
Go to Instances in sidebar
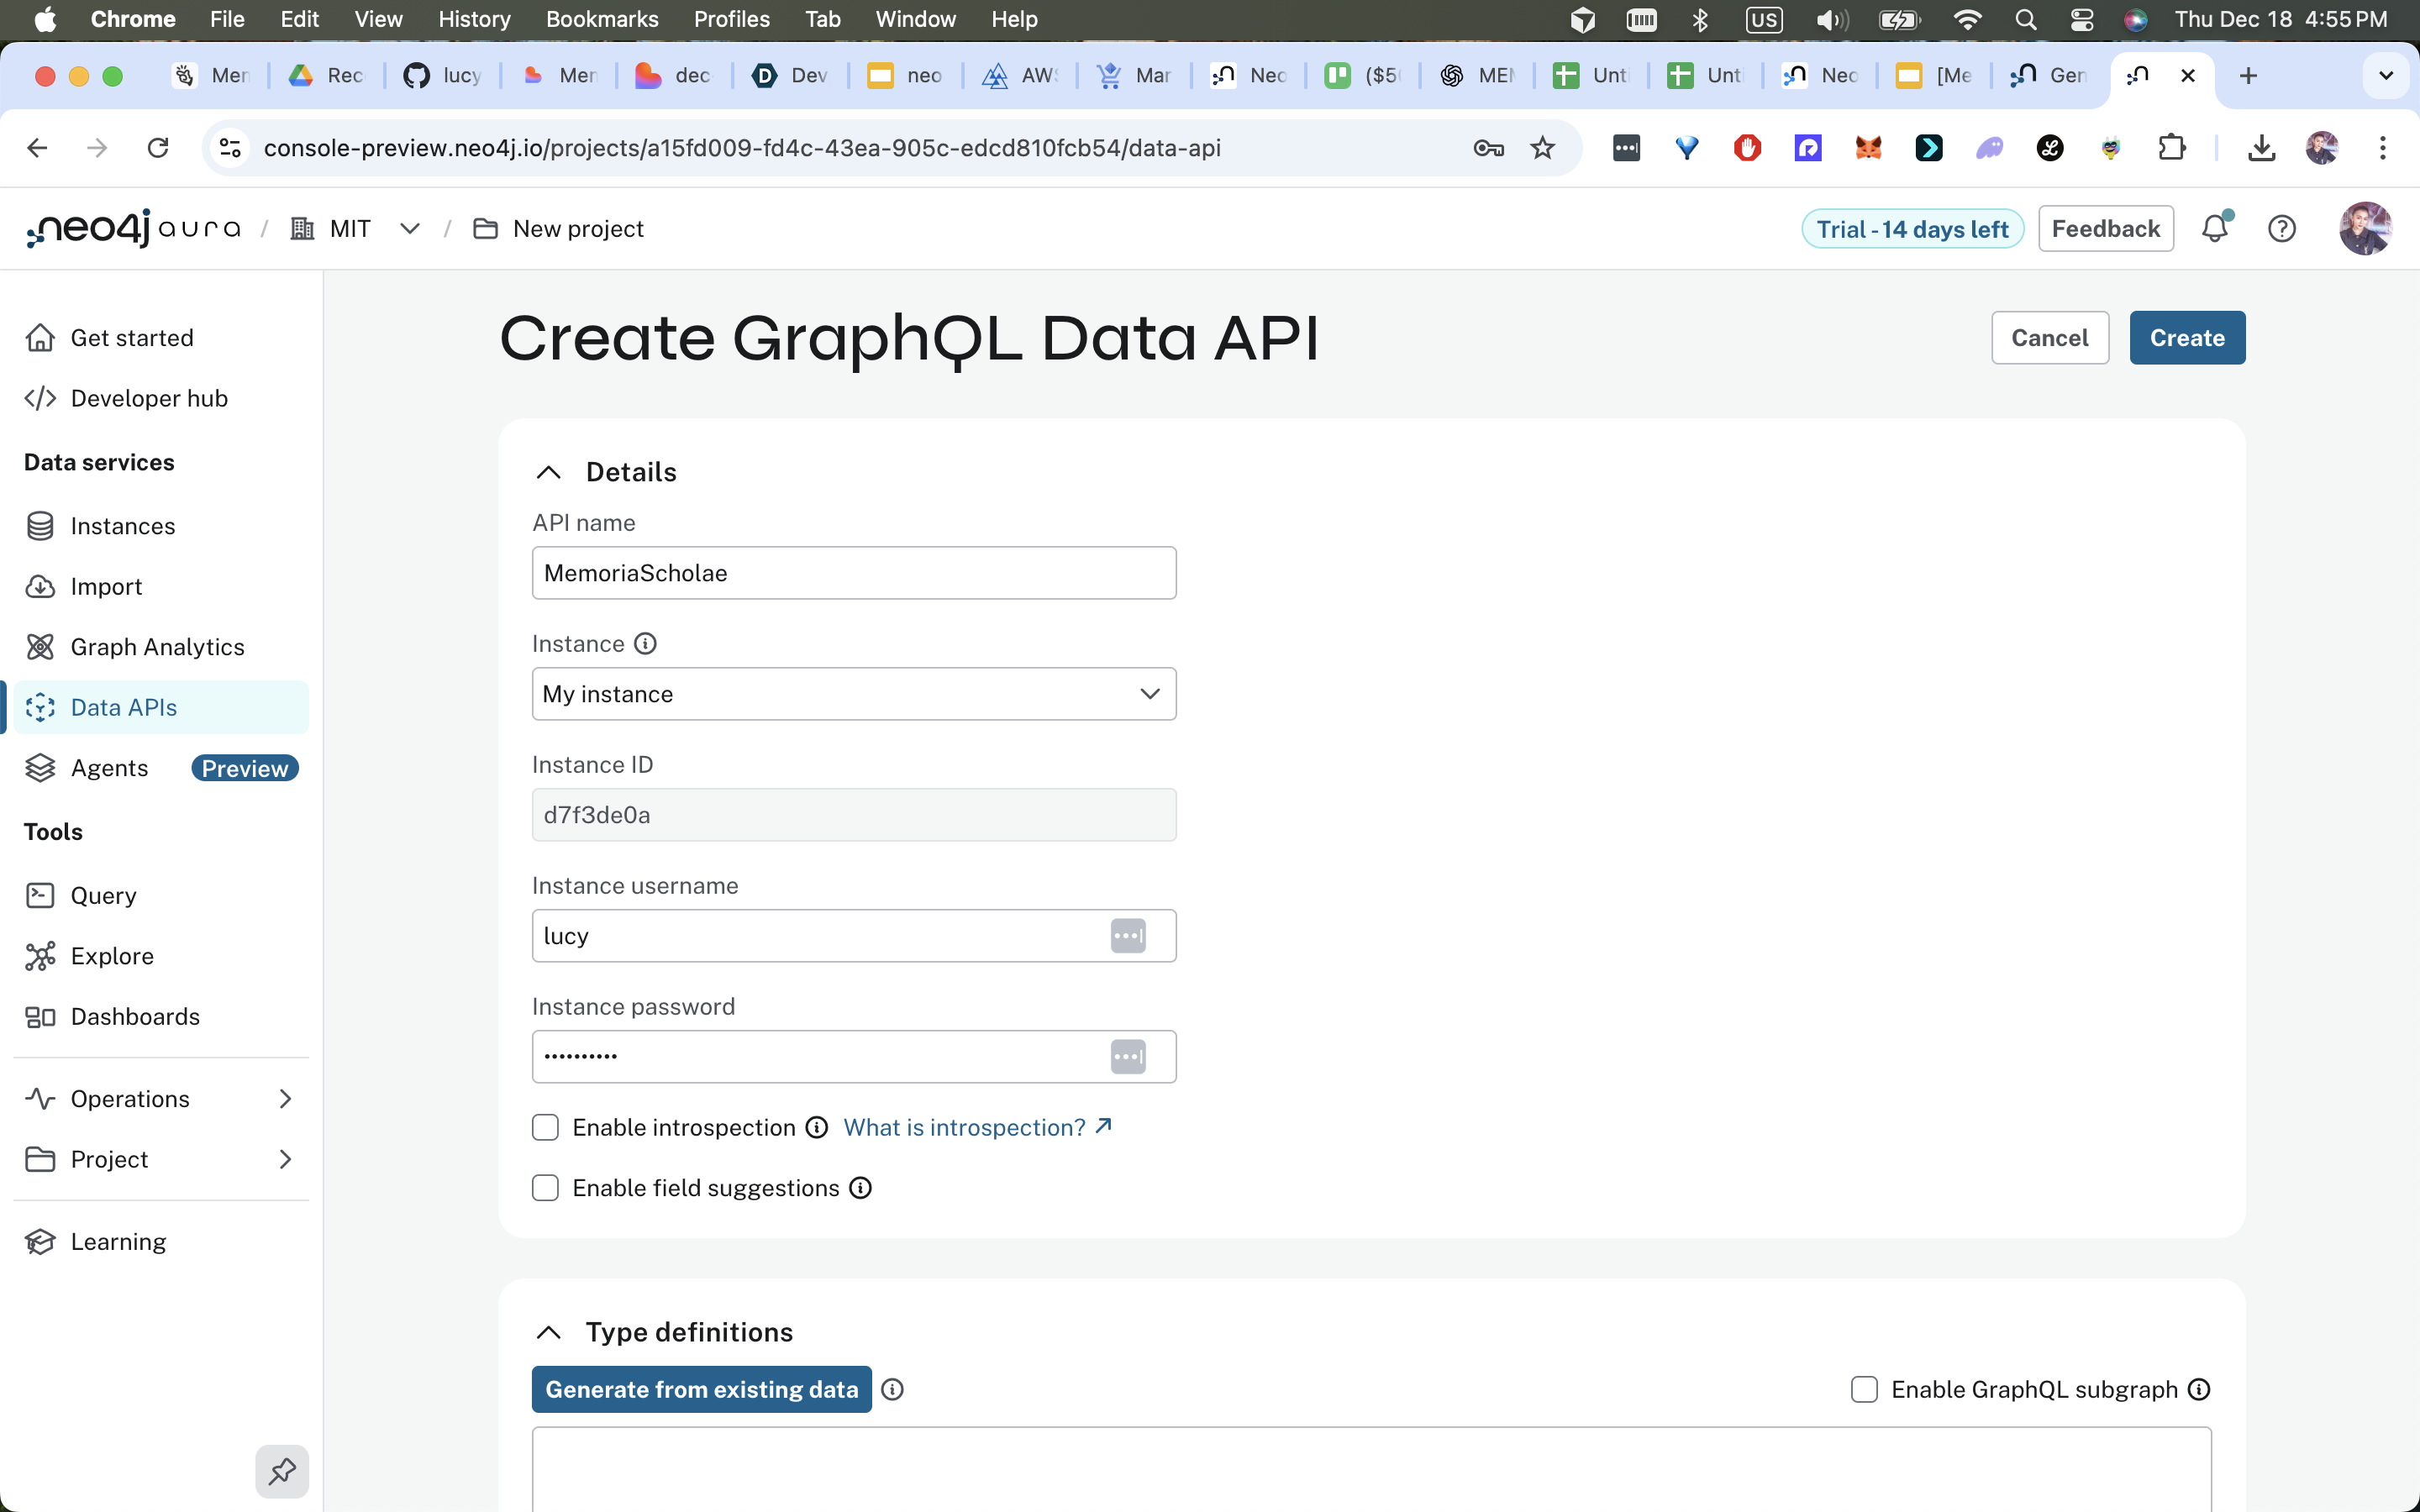tap(122, 526)
